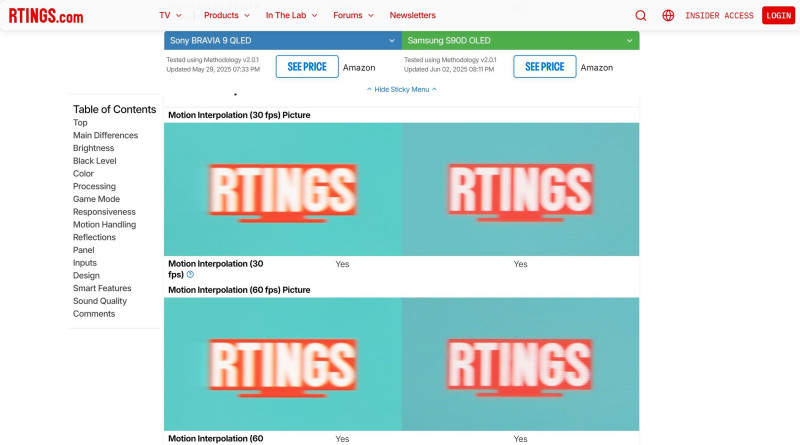
Task: Click the Samsung product's Amazon retailer label
Action: pos(596,67)
